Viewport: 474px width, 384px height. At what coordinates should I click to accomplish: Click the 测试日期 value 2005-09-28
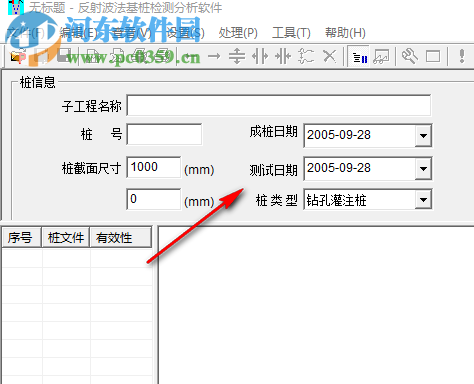coord(339,168)
